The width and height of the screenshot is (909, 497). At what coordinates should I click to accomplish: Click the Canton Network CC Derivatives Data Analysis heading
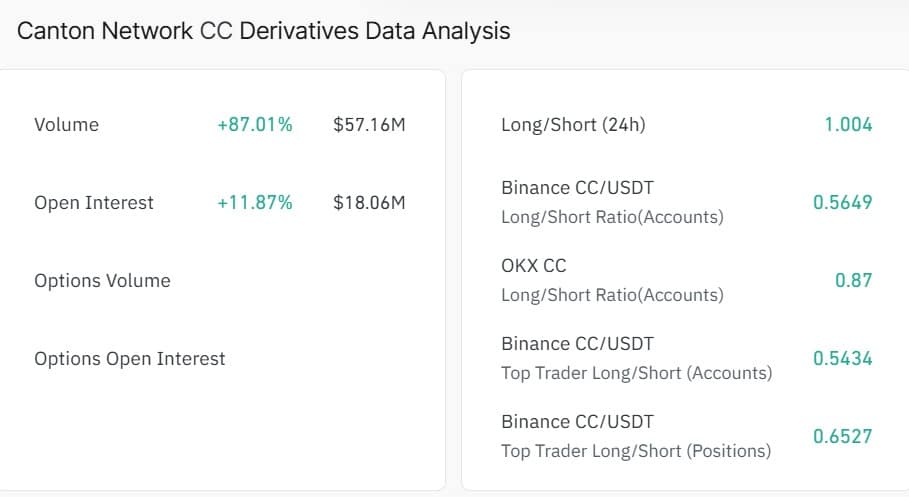click(x=264, y=31)
